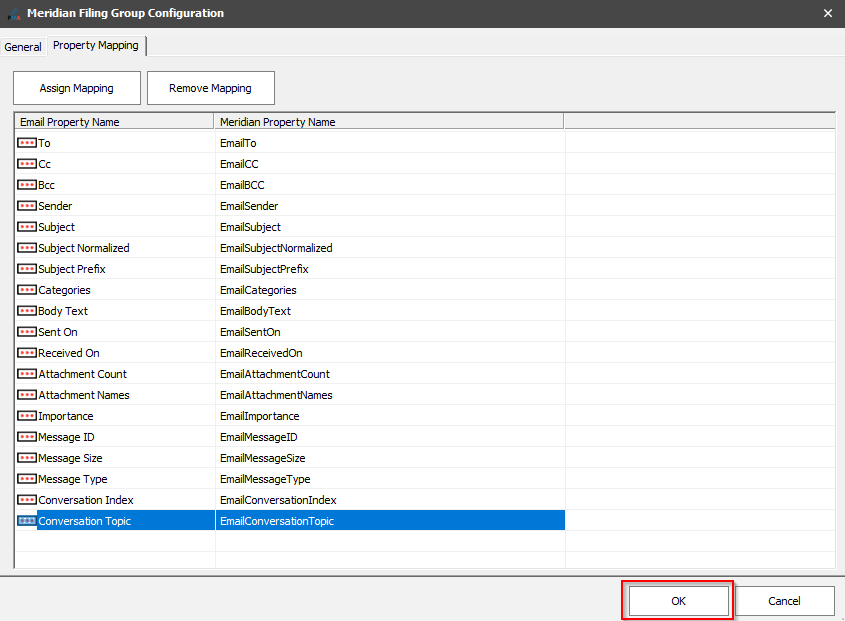Click the property icon beside Sender
Viewport: 845px width, 621px height.
26,206
